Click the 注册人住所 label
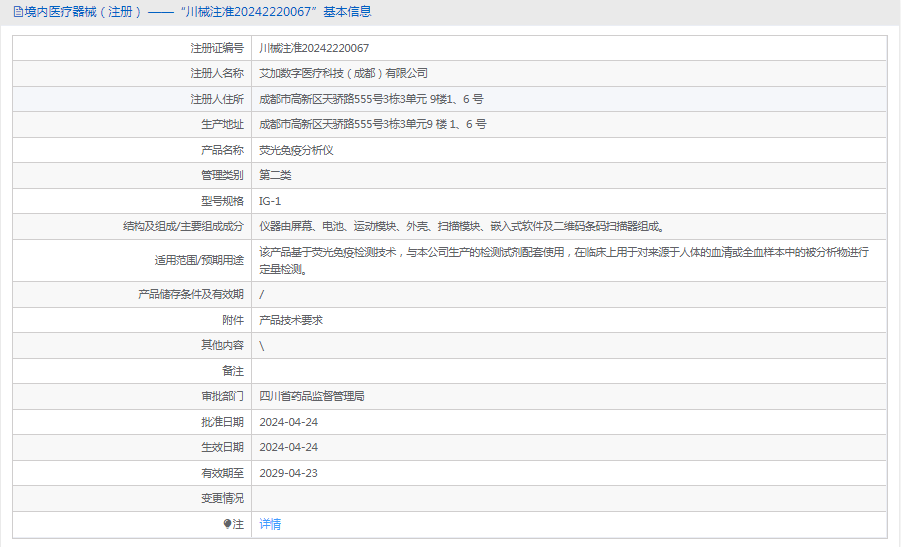 [217, 99]
